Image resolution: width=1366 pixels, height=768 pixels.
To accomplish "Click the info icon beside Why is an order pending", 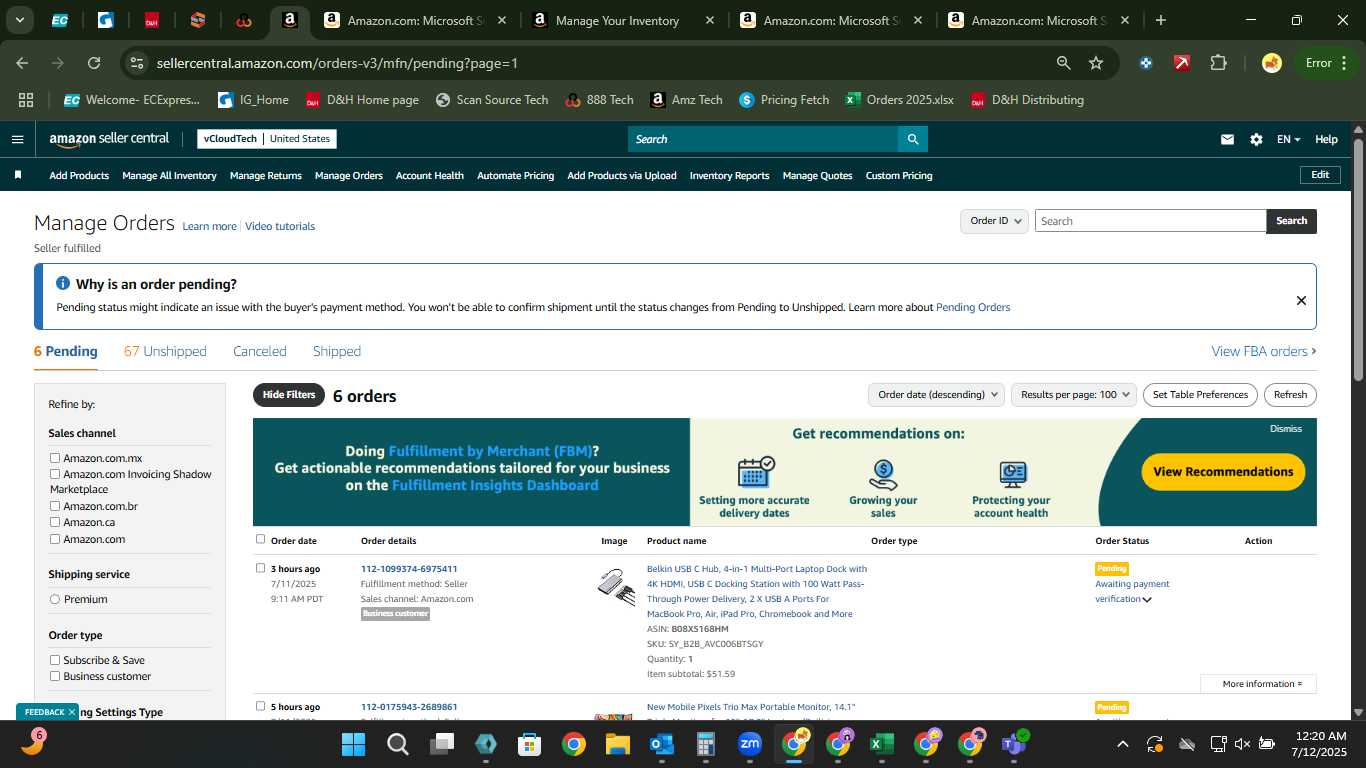I will [x=63, y=284].
